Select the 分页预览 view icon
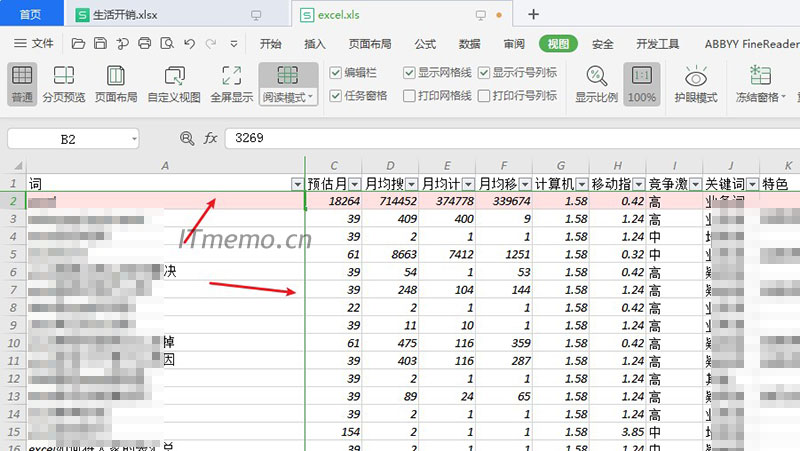 click(x=64, y=84)
